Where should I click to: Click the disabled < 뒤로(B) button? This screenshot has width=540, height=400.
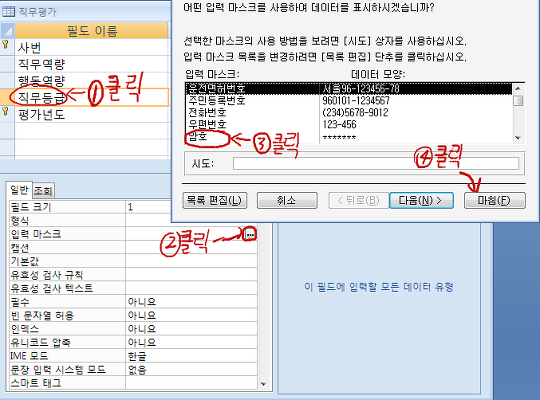coord(359,201)
